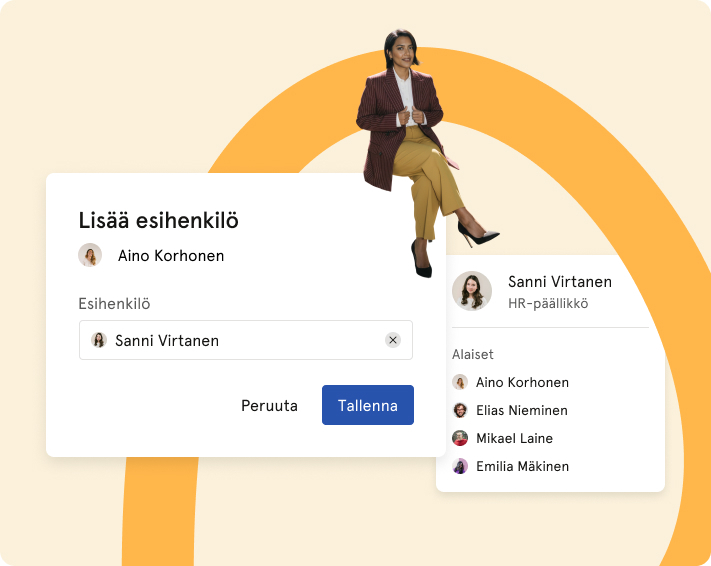Click Emilia Mäkinen's avatar icon
The height and width of the screenshot is (566, 711).
[x=460, y=466]
